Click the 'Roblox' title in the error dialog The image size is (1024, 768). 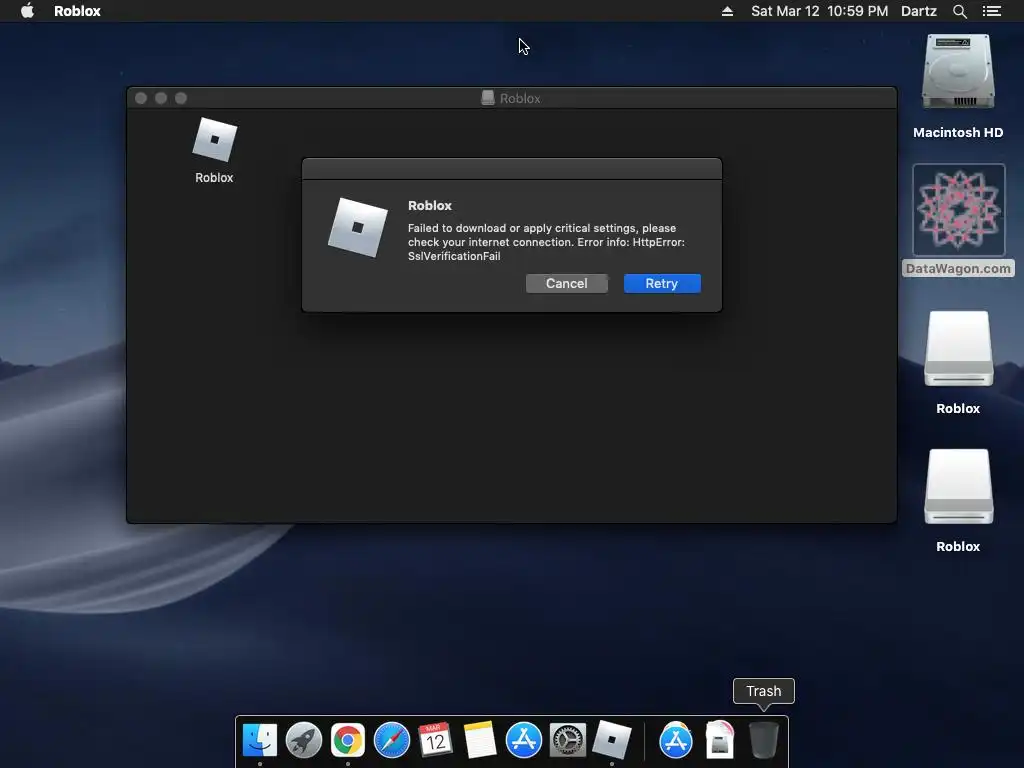click(x=430, y=205)
